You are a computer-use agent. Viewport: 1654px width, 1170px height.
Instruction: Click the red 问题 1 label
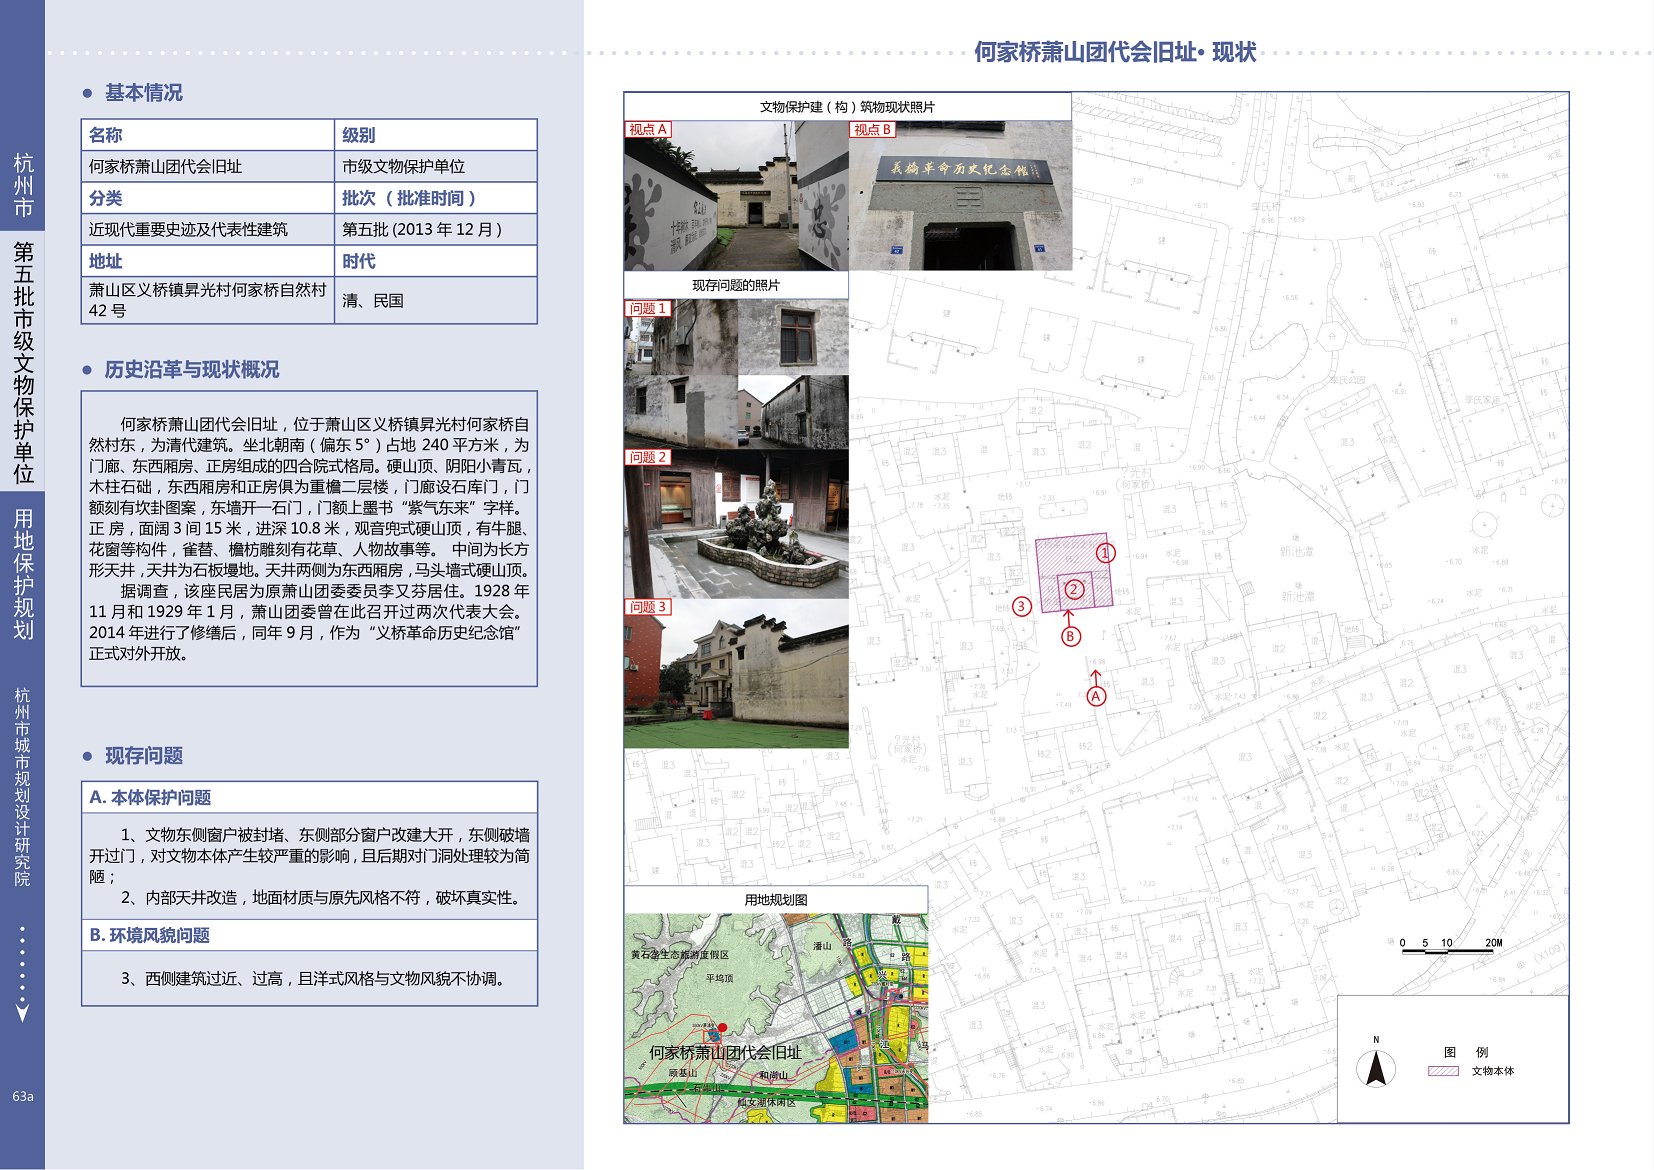pos(648,309)
